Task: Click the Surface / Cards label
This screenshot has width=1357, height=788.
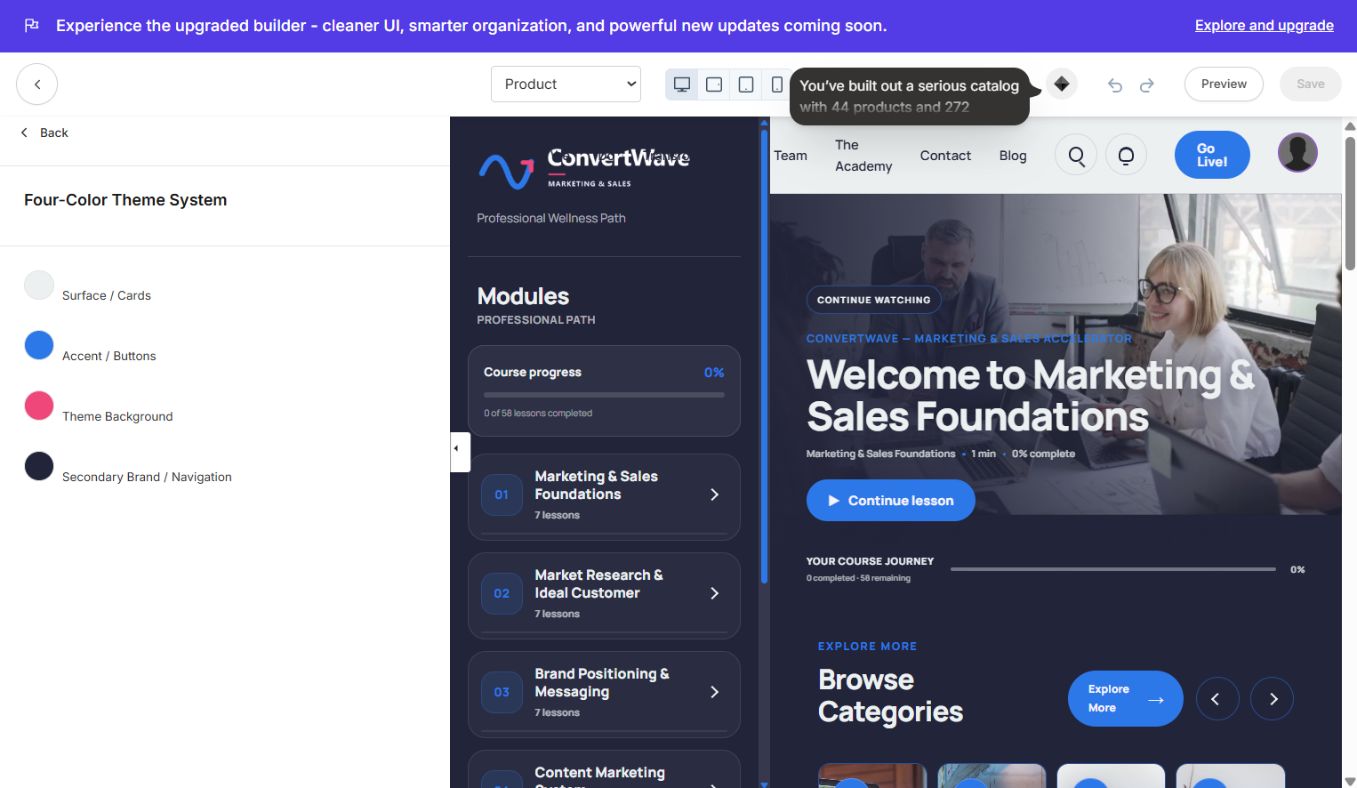Action: click(106, 296)
